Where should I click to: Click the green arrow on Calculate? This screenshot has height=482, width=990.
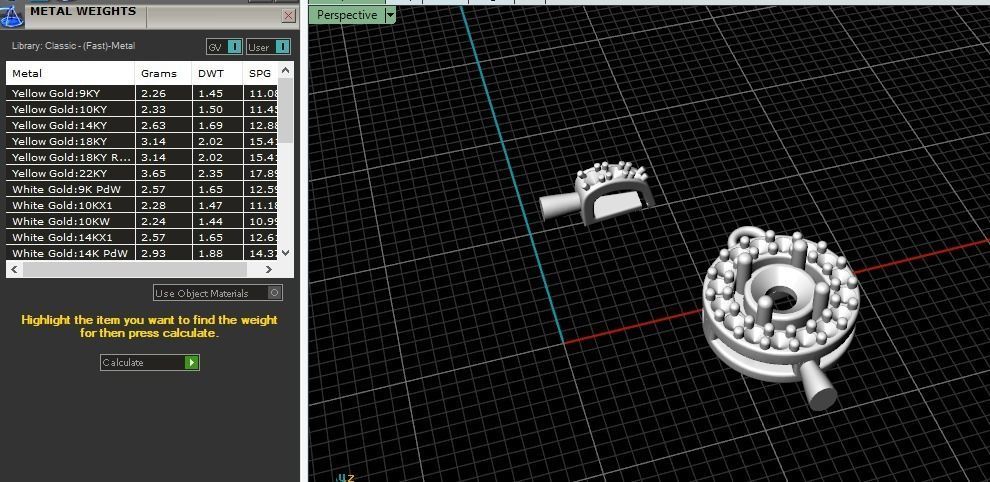(x=191, y=362)
